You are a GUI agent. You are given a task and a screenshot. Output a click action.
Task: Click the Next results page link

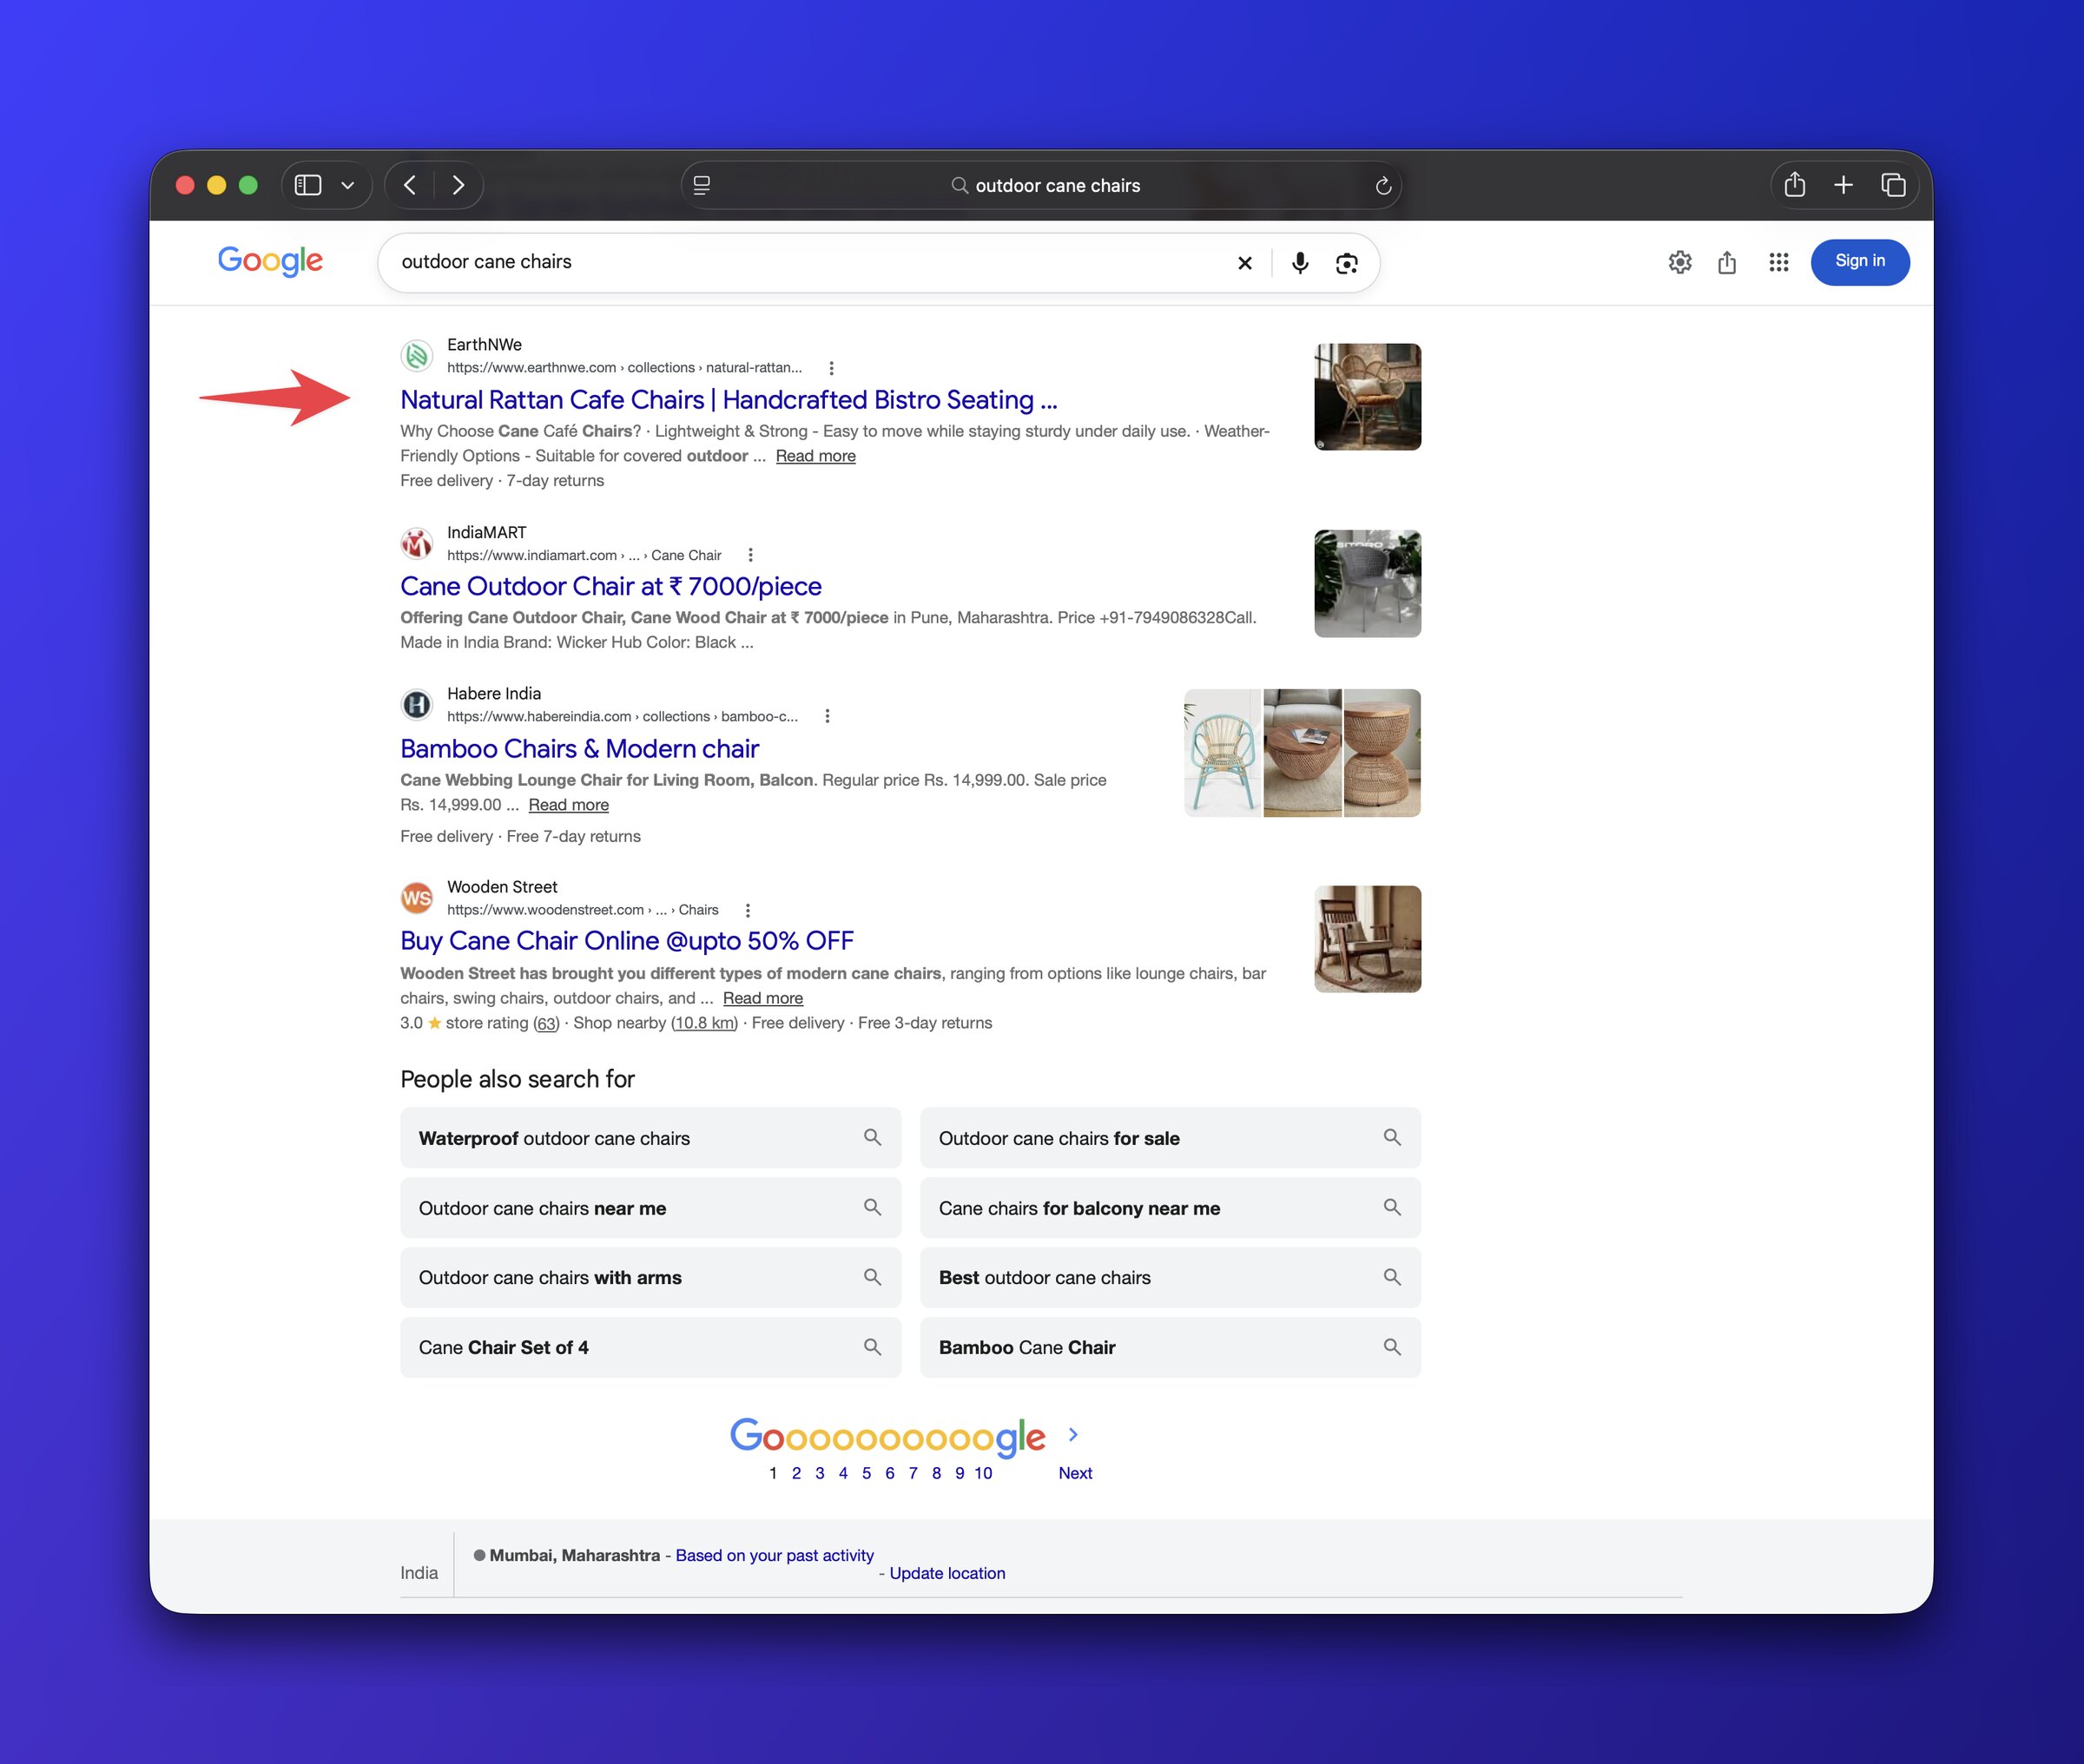[1075, 1473]
